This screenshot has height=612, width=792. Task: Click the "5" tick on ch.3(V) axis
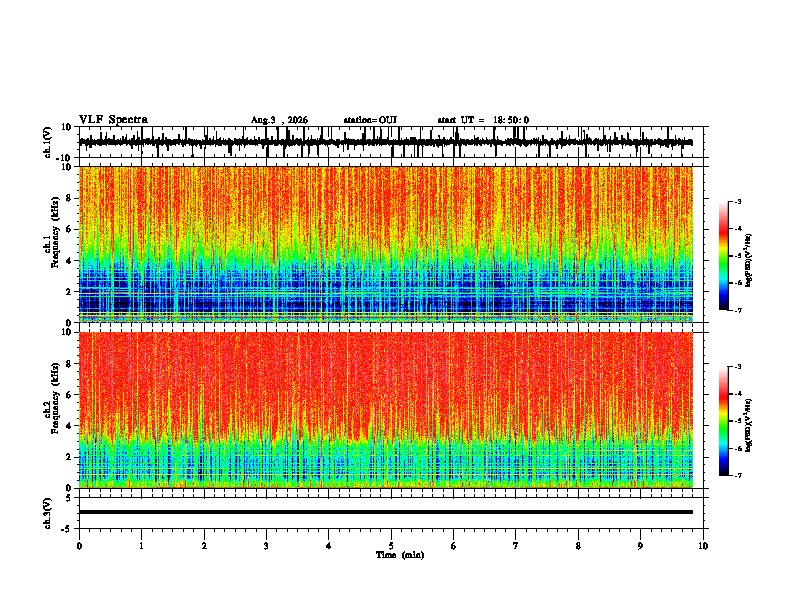[69, 497]
